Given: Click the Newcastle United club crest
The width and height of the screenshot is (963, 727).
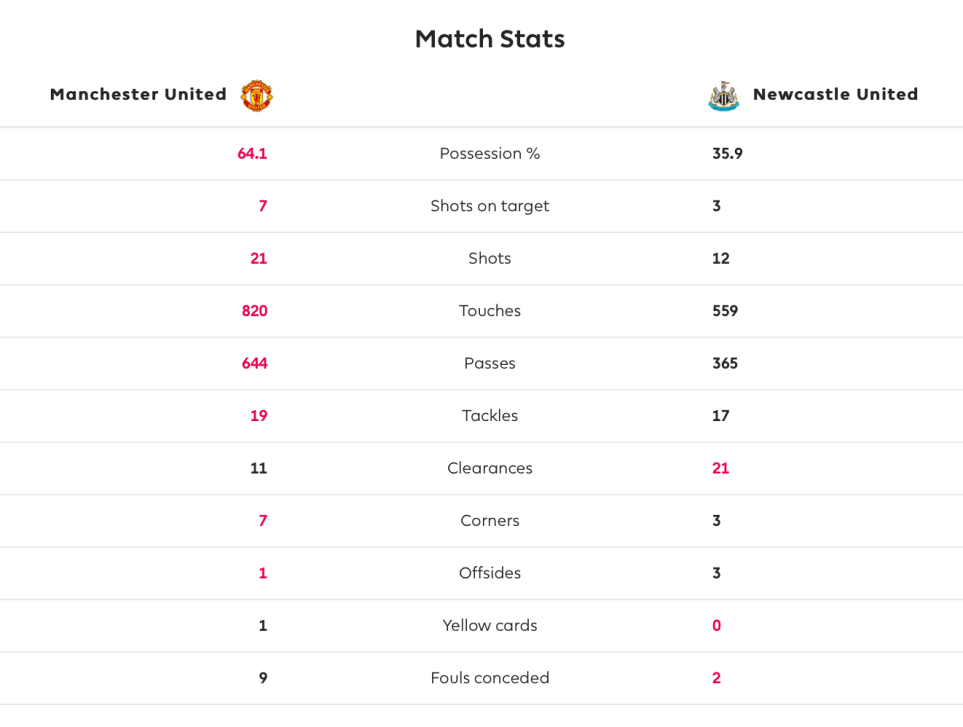Looking at the screenshot, I should click(723, 95).
